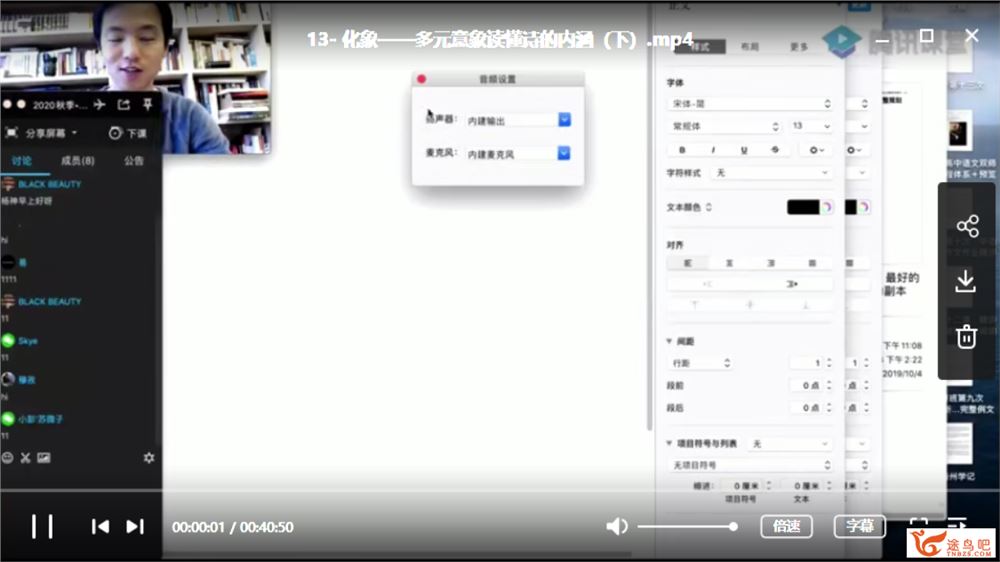Collapse the 间距 spacing section
The image size is (1000, 562).
669,341
